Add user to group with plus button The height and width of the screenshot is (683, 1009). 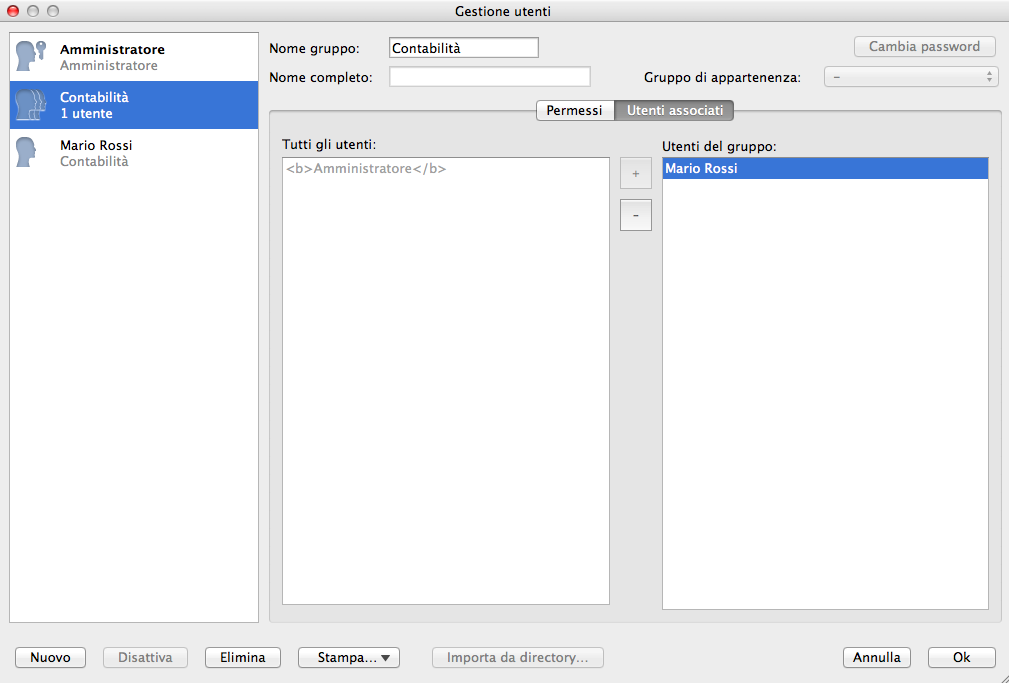[635, 173]
